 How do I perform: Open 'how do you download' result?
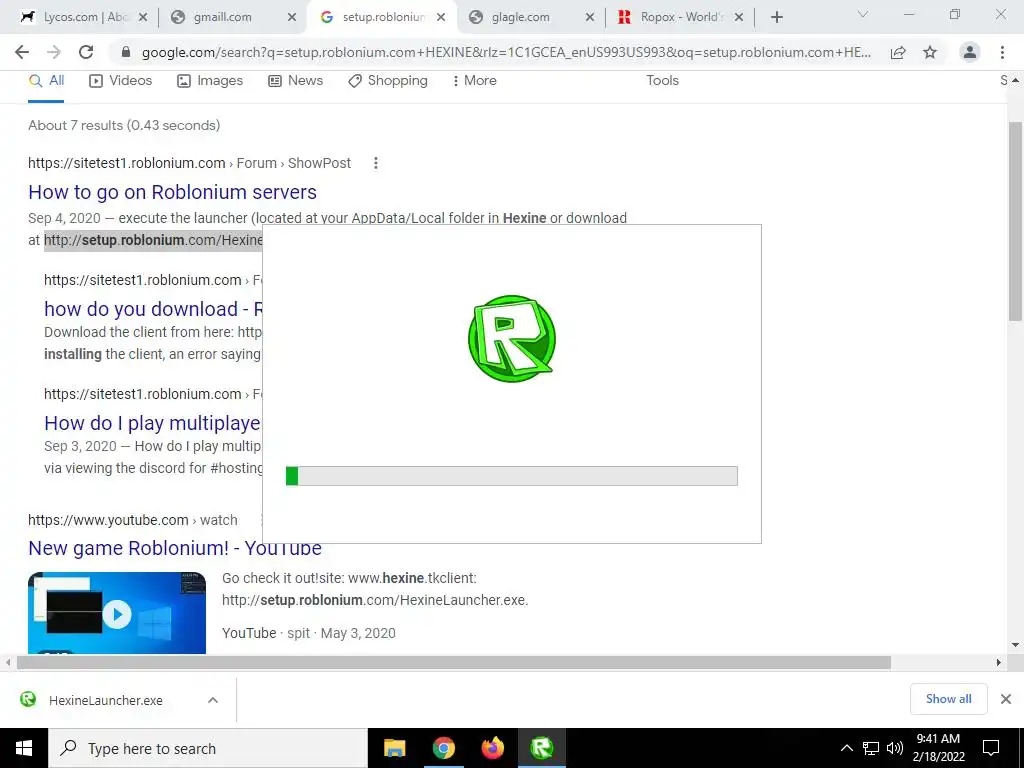(x=153, y=309)
